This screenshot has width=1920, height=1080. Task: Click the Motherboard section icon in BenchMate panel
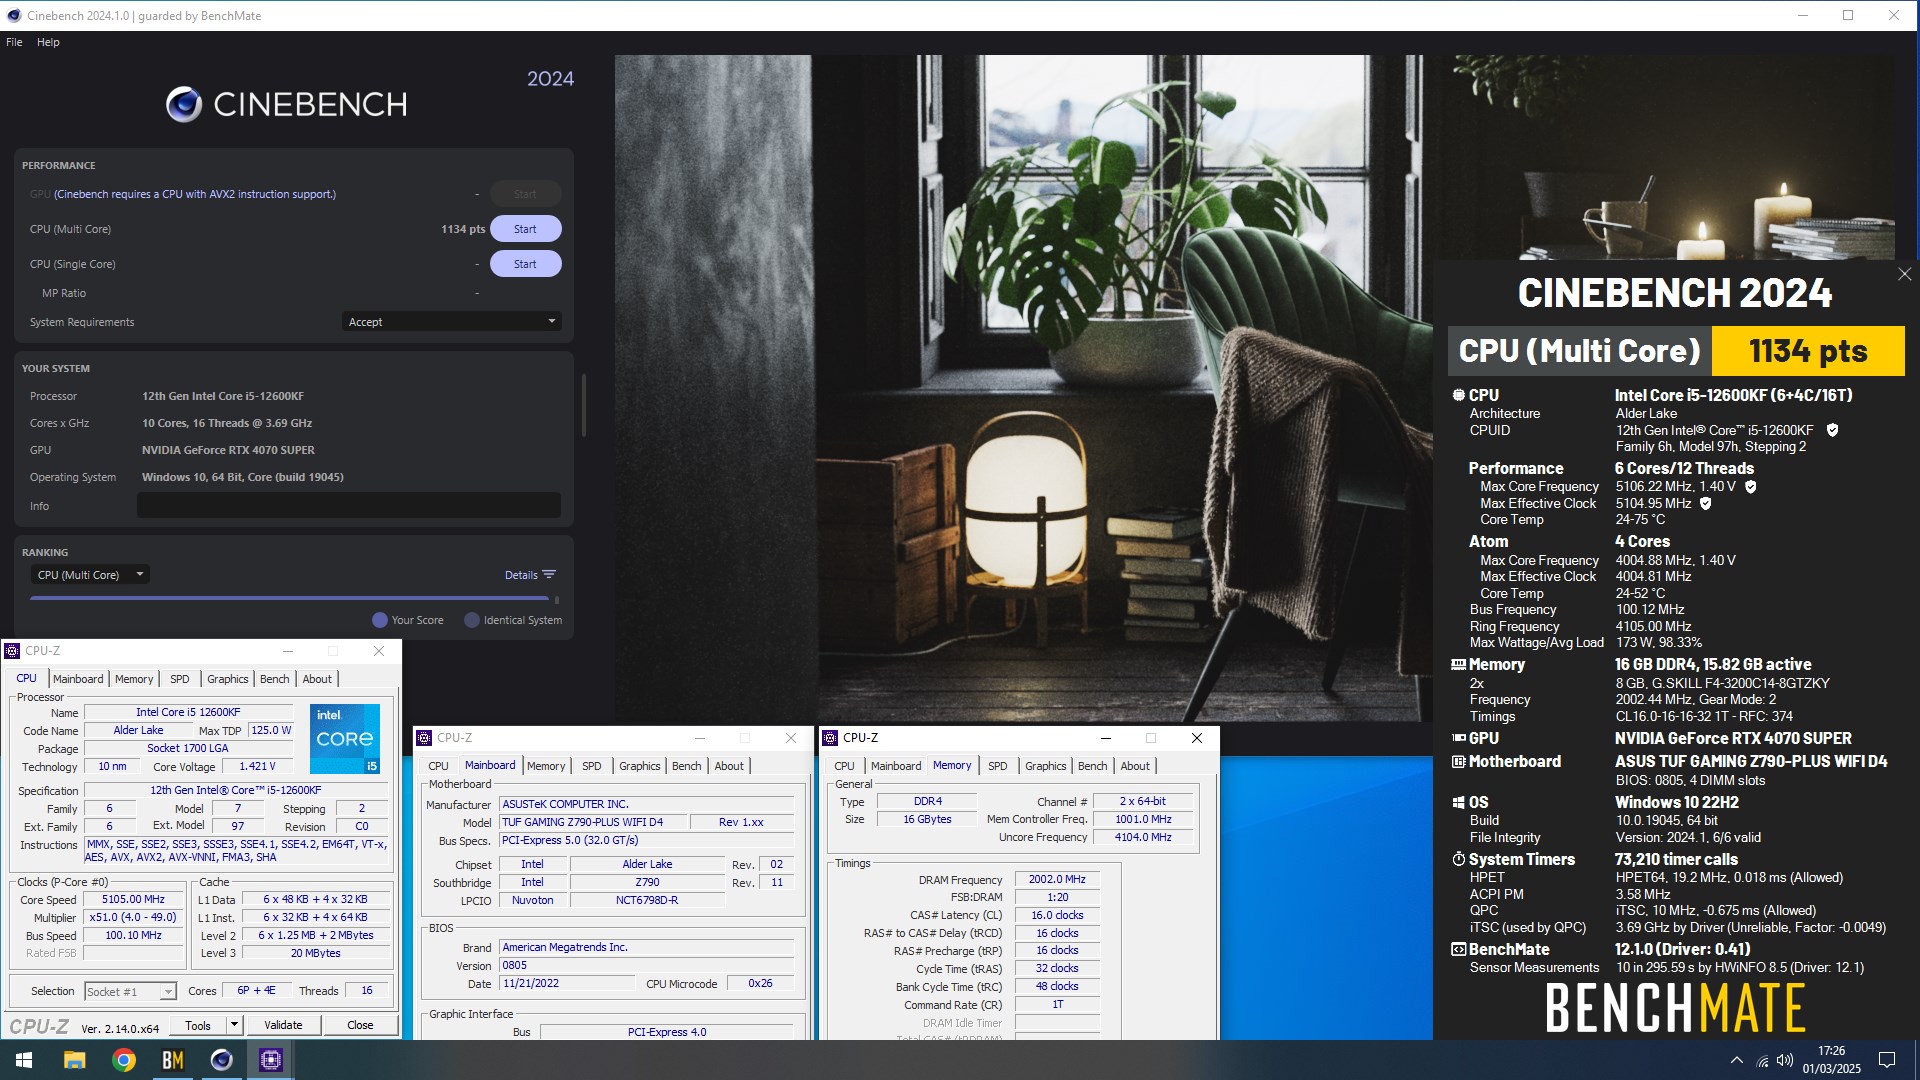1458,762
